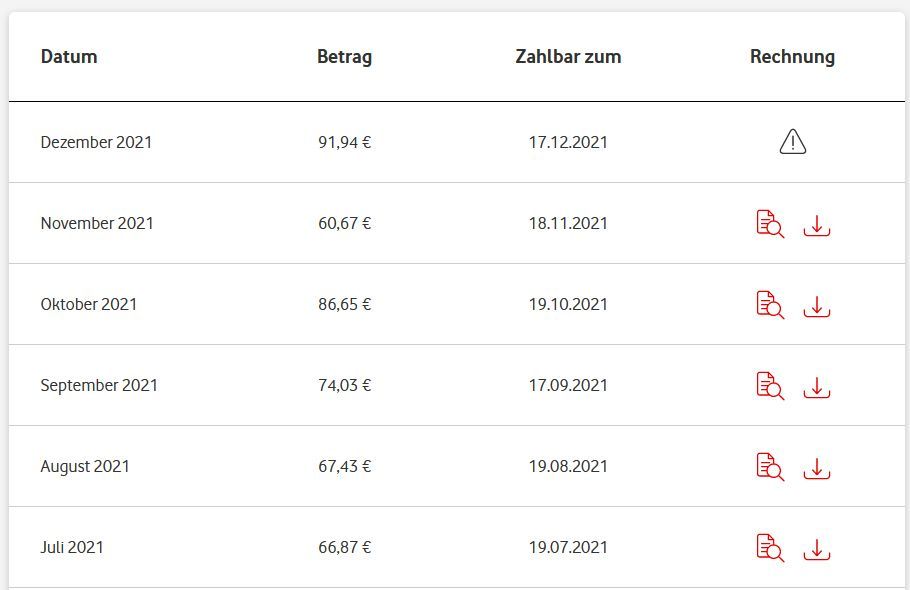Download the November 2021 invoice
The width and height of the screenshot is (910, 590).
[x=817, y=225]
